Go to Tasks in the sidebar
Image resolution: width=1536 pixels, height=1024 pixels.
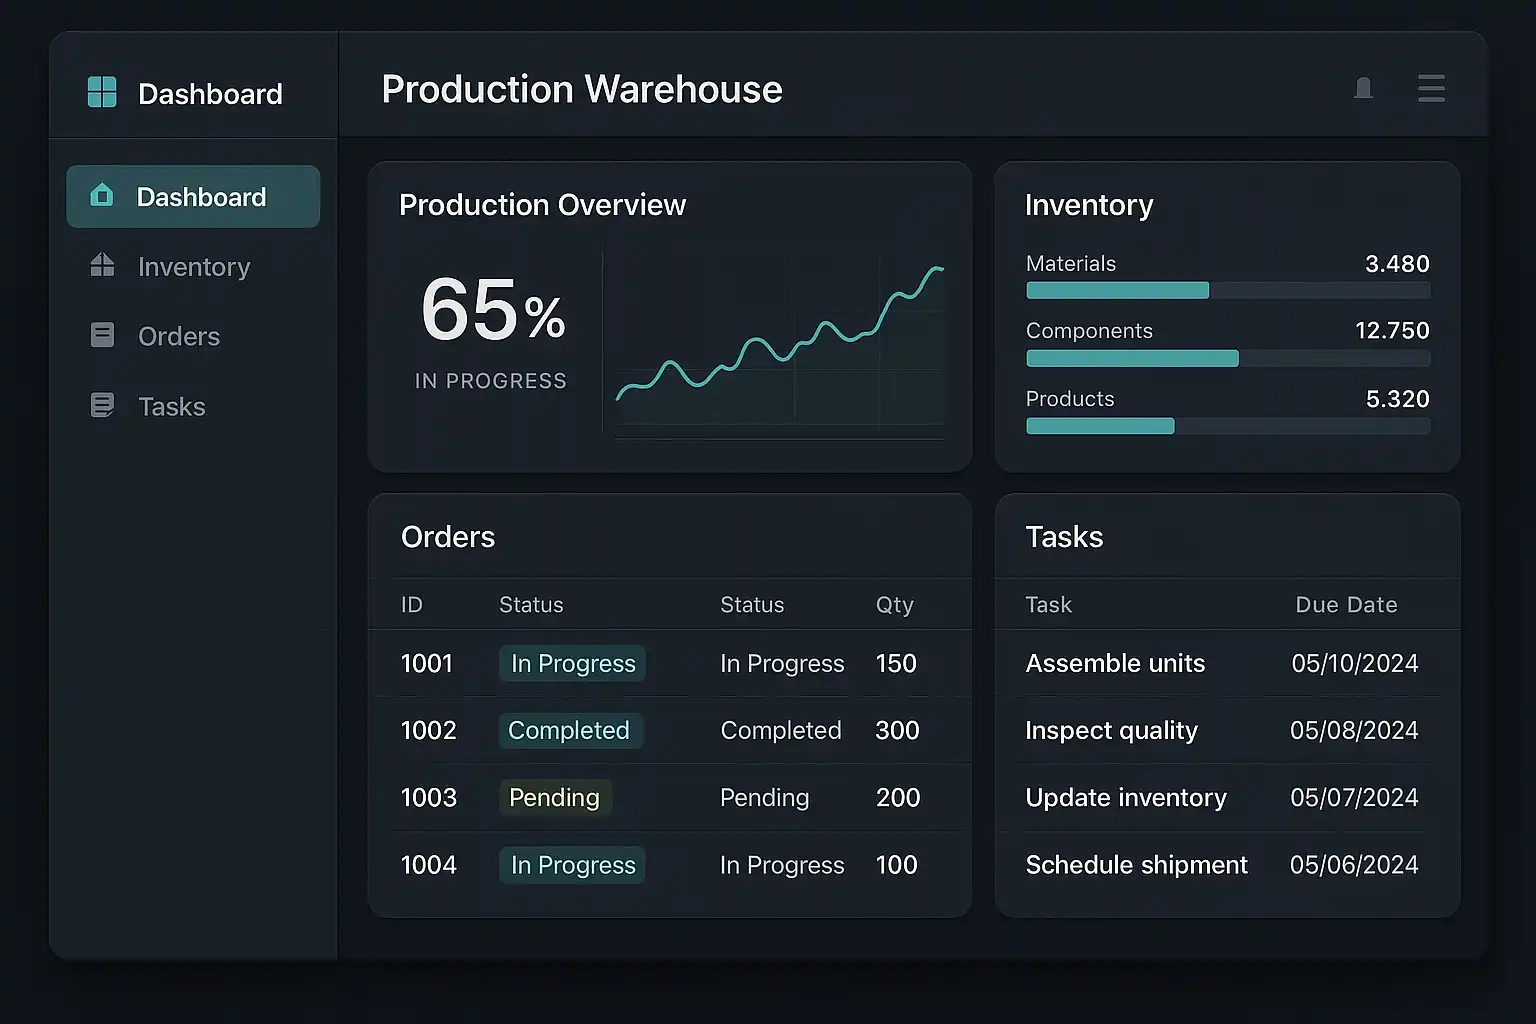(171, 407)
